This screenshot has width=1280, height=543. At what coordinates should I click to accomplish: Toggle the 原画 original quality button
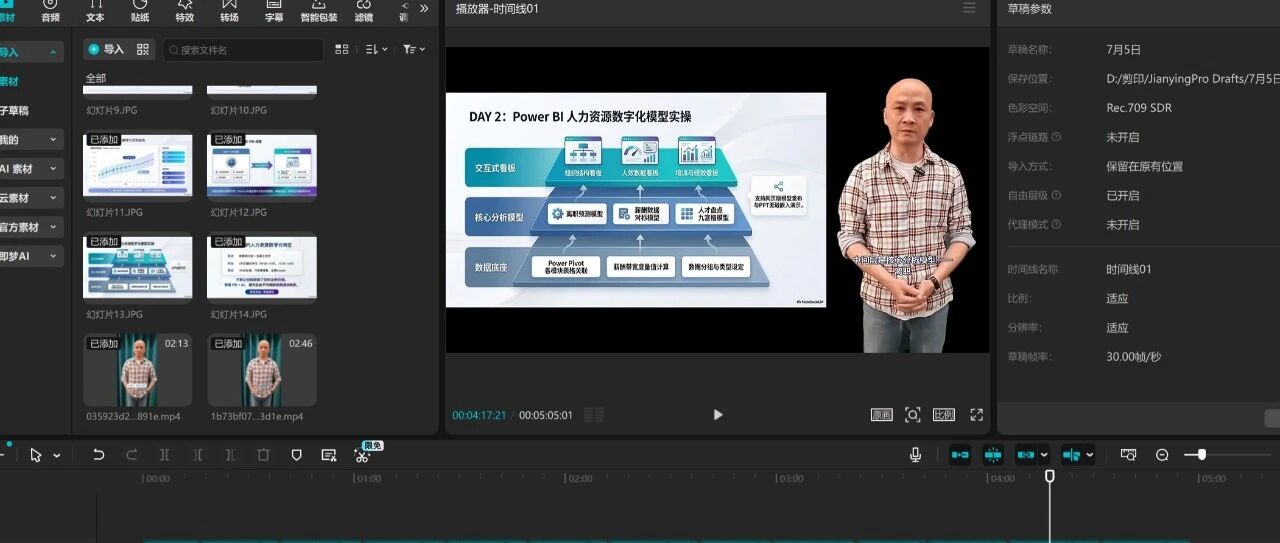(881, 415)
